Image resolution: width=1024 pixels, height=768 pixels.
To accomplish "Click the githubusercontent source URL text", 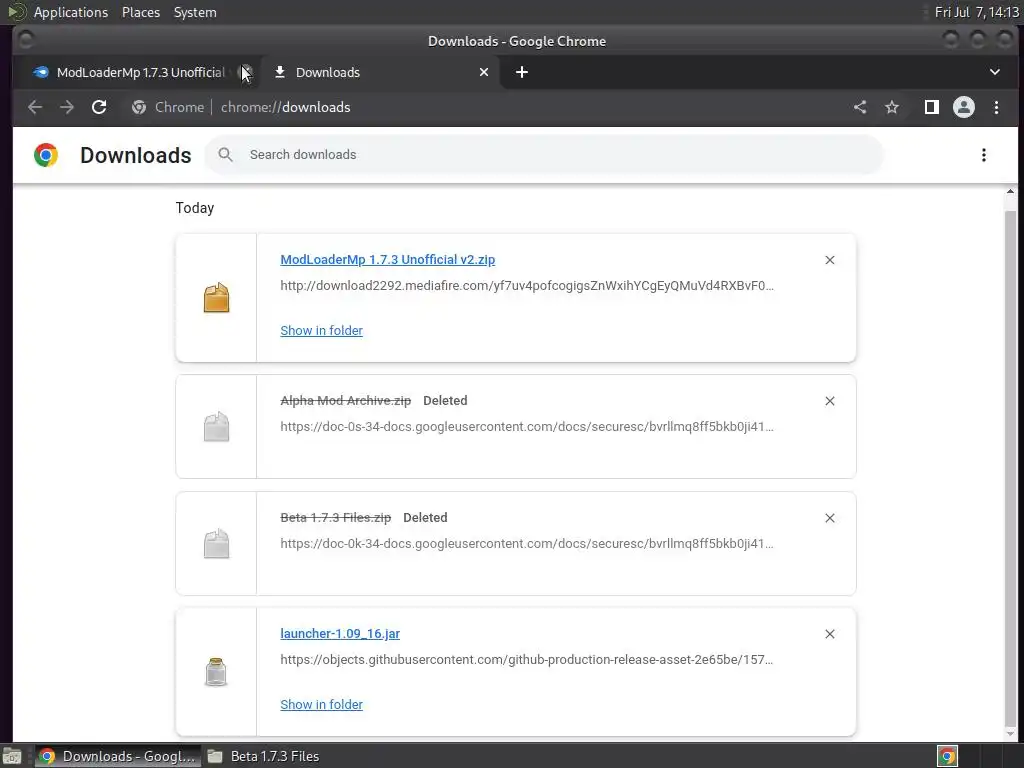I will pyautogui.click(x=526, y=660).
